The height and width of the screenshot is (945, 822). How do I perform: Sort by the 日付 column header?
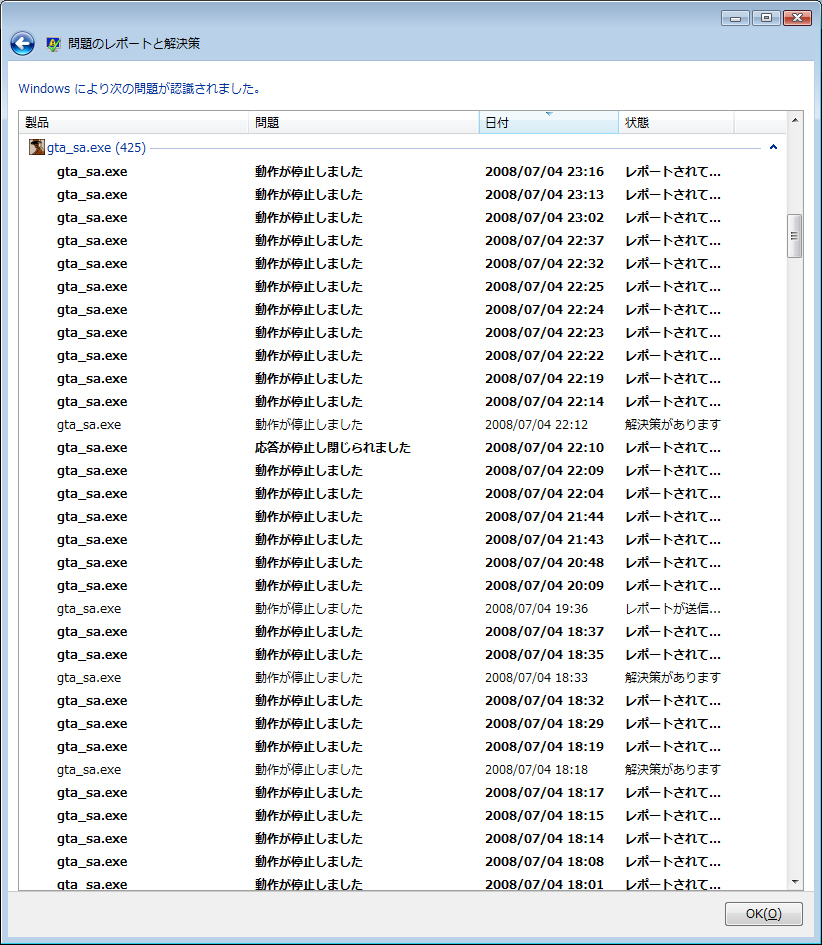click(x=548, y=123)
